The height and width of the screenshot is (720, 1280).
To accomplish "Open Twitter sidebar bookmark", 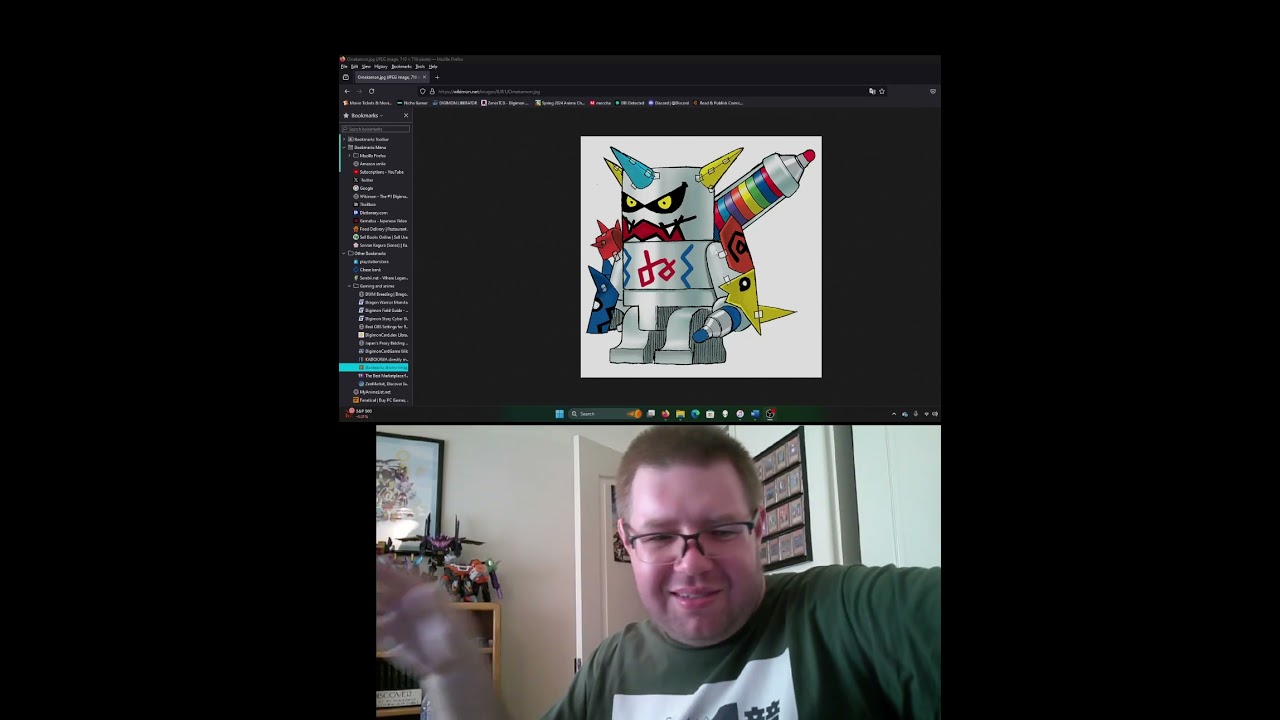I will (364, 180).
